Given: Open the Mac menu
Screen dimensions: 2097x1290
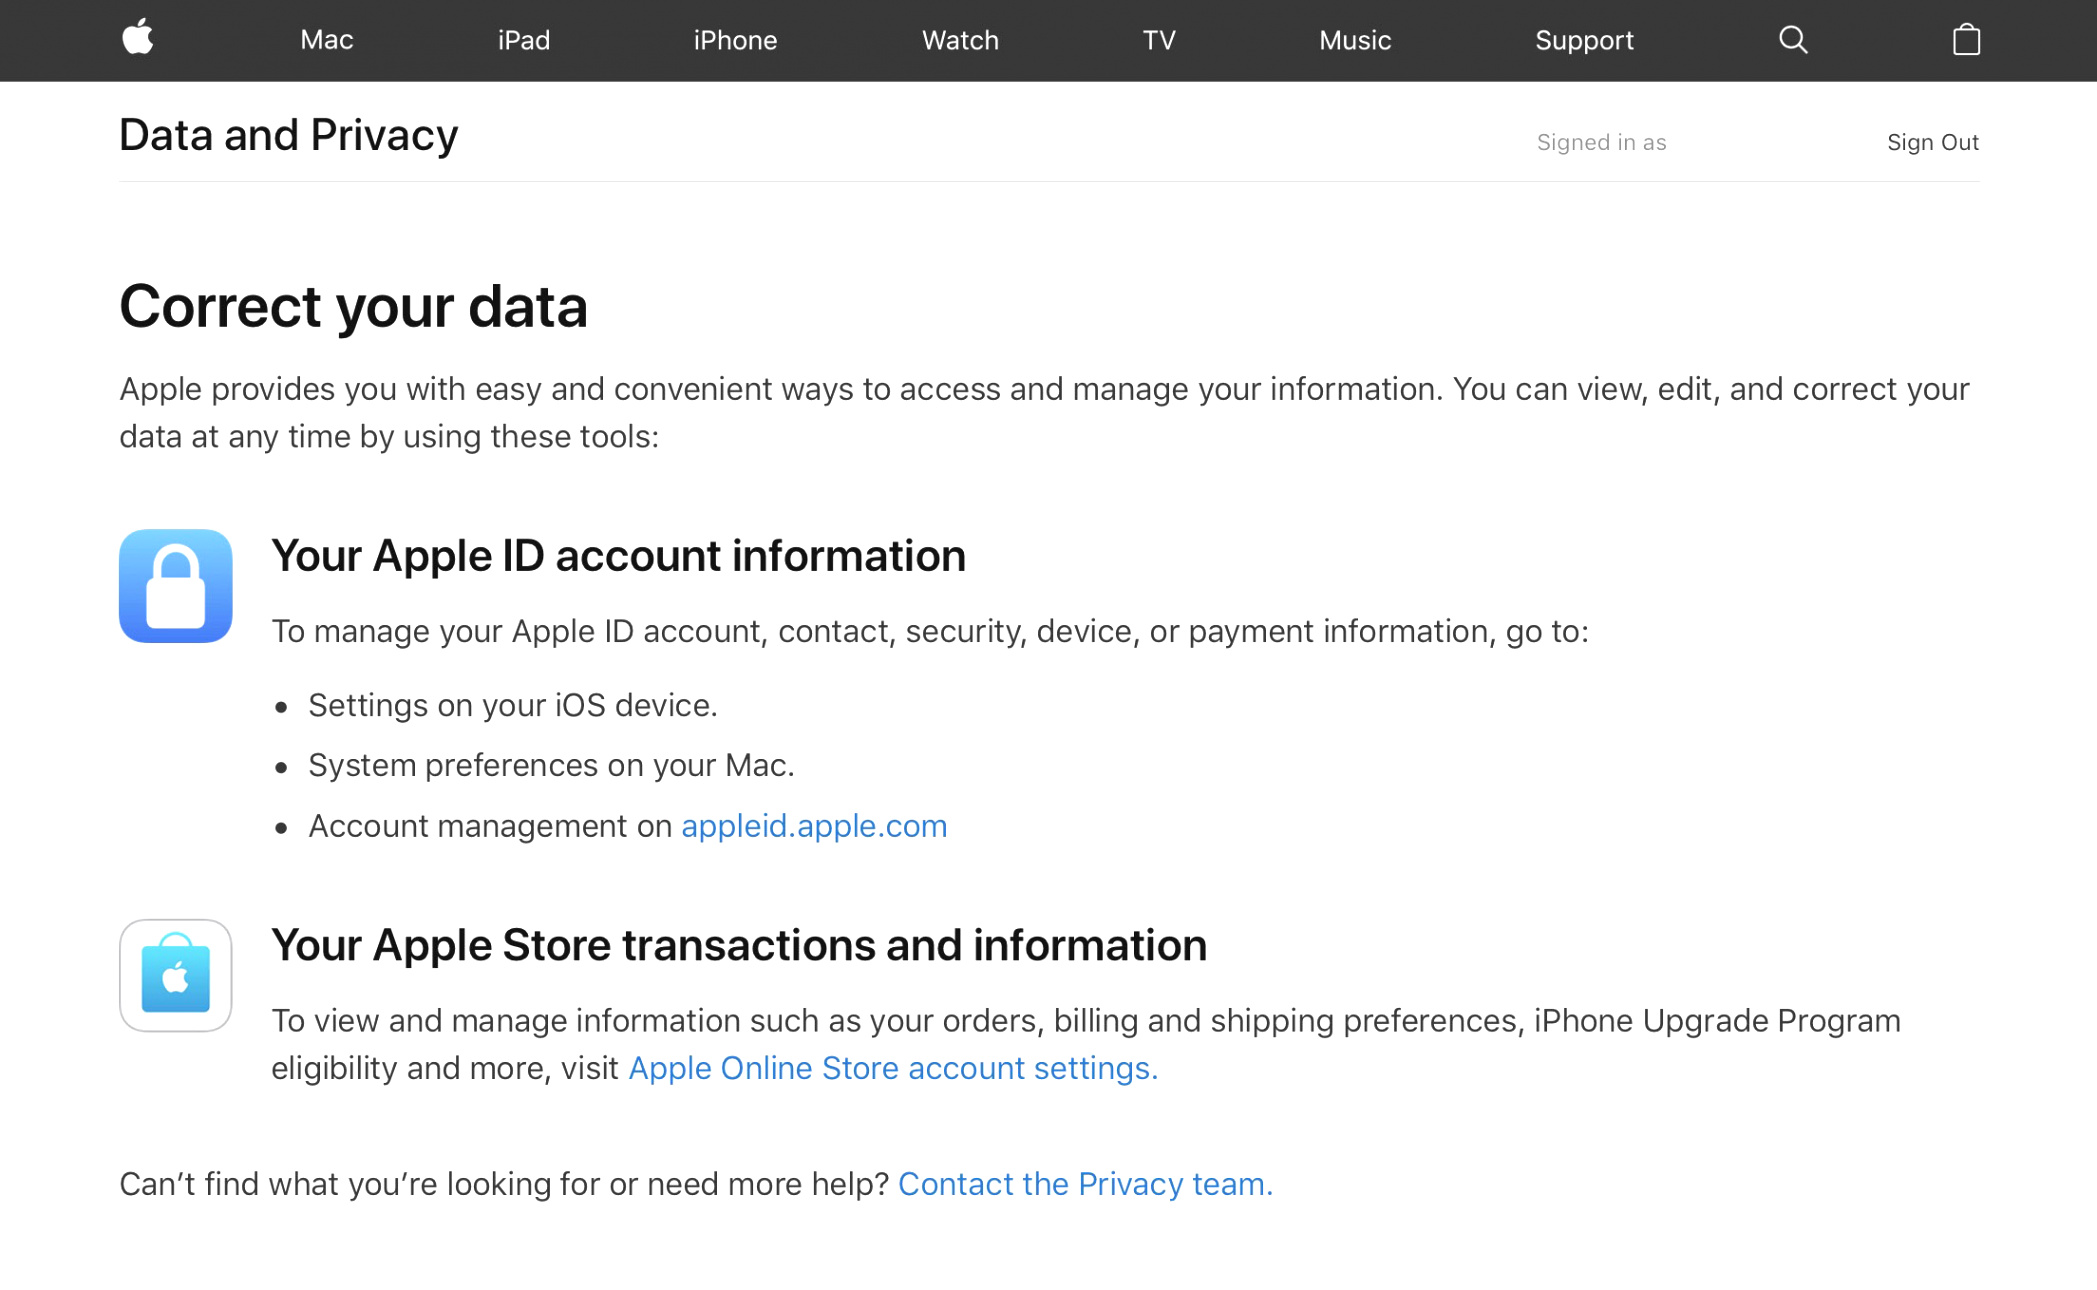Looking at the screenshot, I should coord(327,40).
